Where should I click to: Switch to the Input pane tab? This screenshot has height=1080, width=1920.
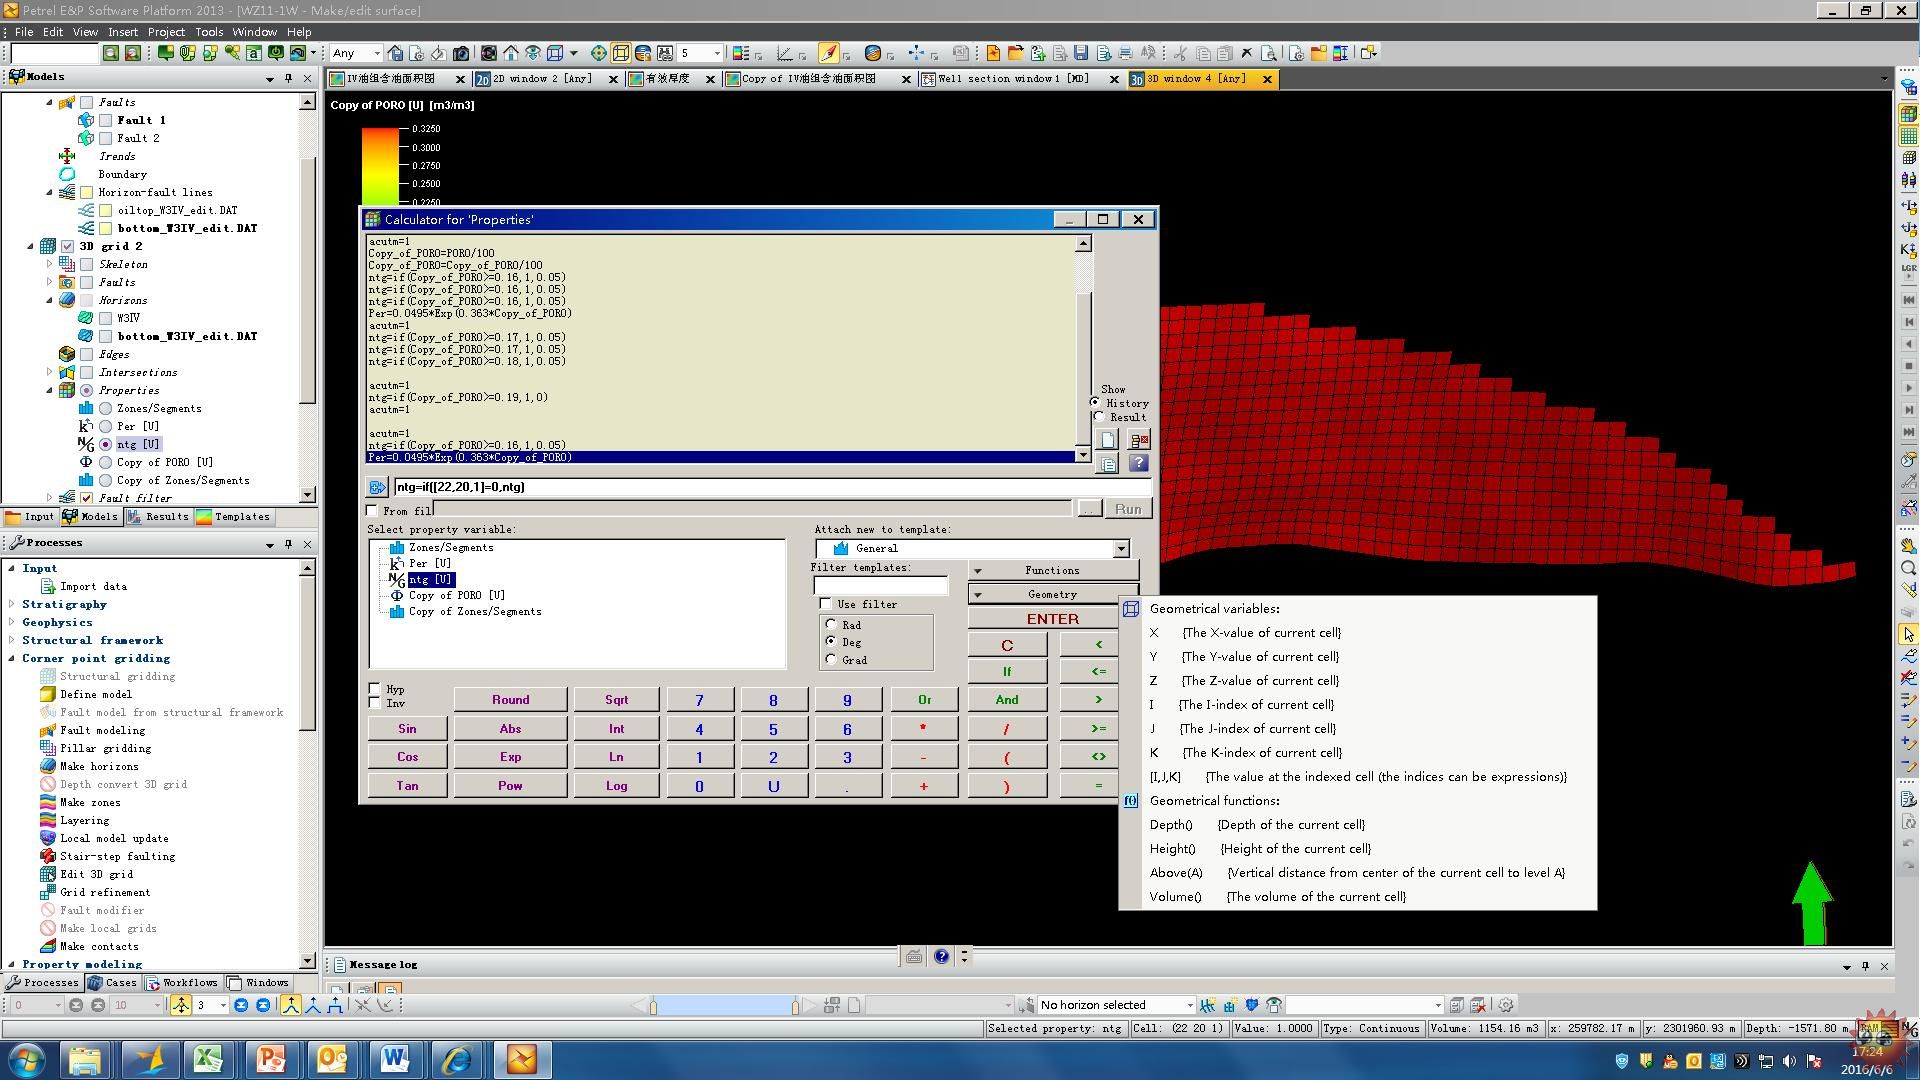coord(30,517)
